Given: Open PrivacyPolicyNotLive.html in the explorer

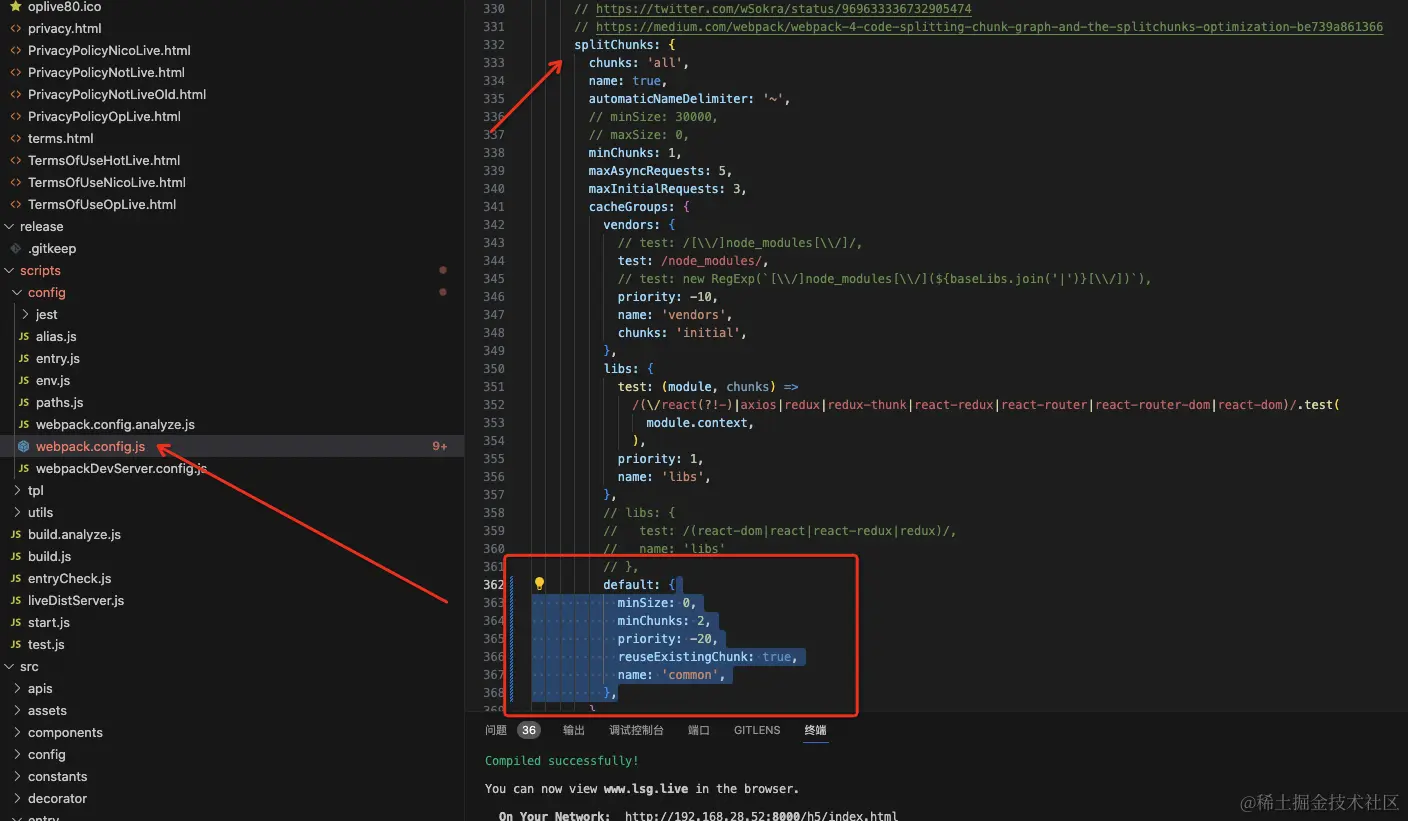Looking at the screenshot, I should (x=106, y=72).
